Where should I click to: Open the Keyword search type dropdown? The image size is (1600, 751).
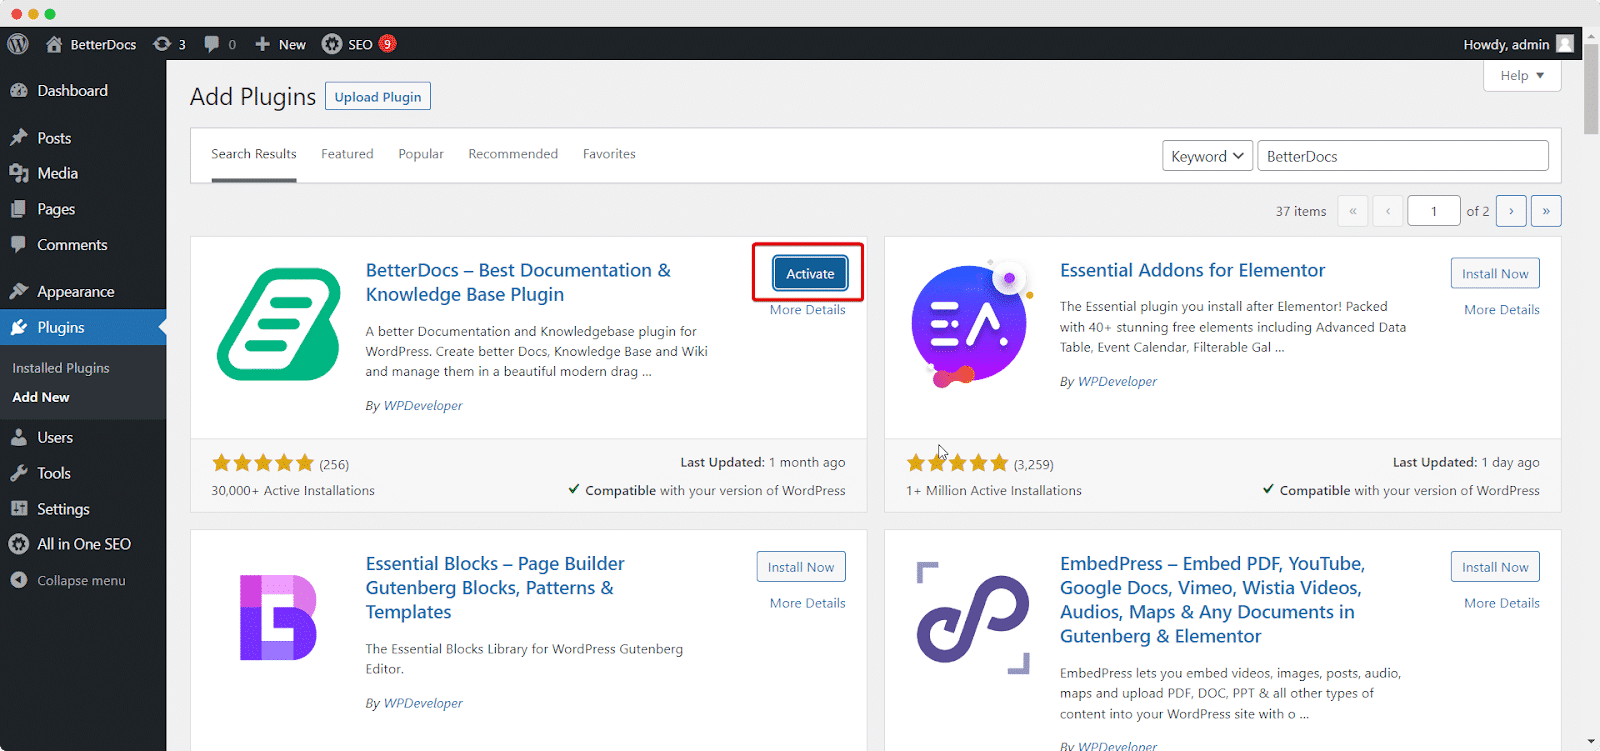tap(1206, 156)
